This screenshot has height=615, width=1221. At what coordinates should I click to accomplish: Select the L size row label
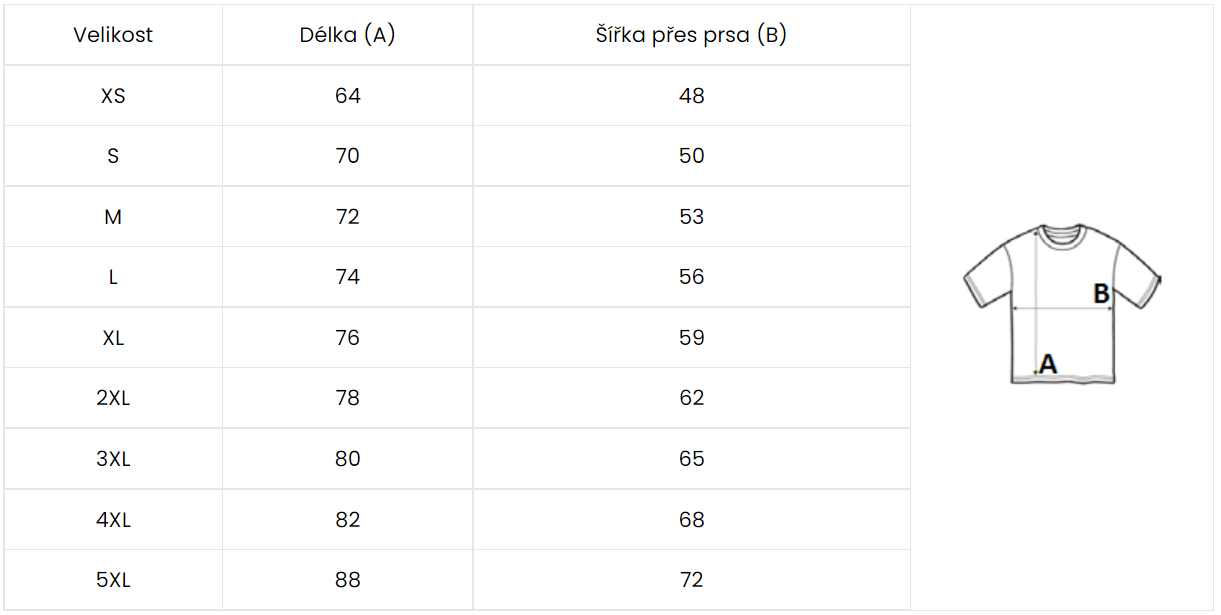(x=113, y=277)
